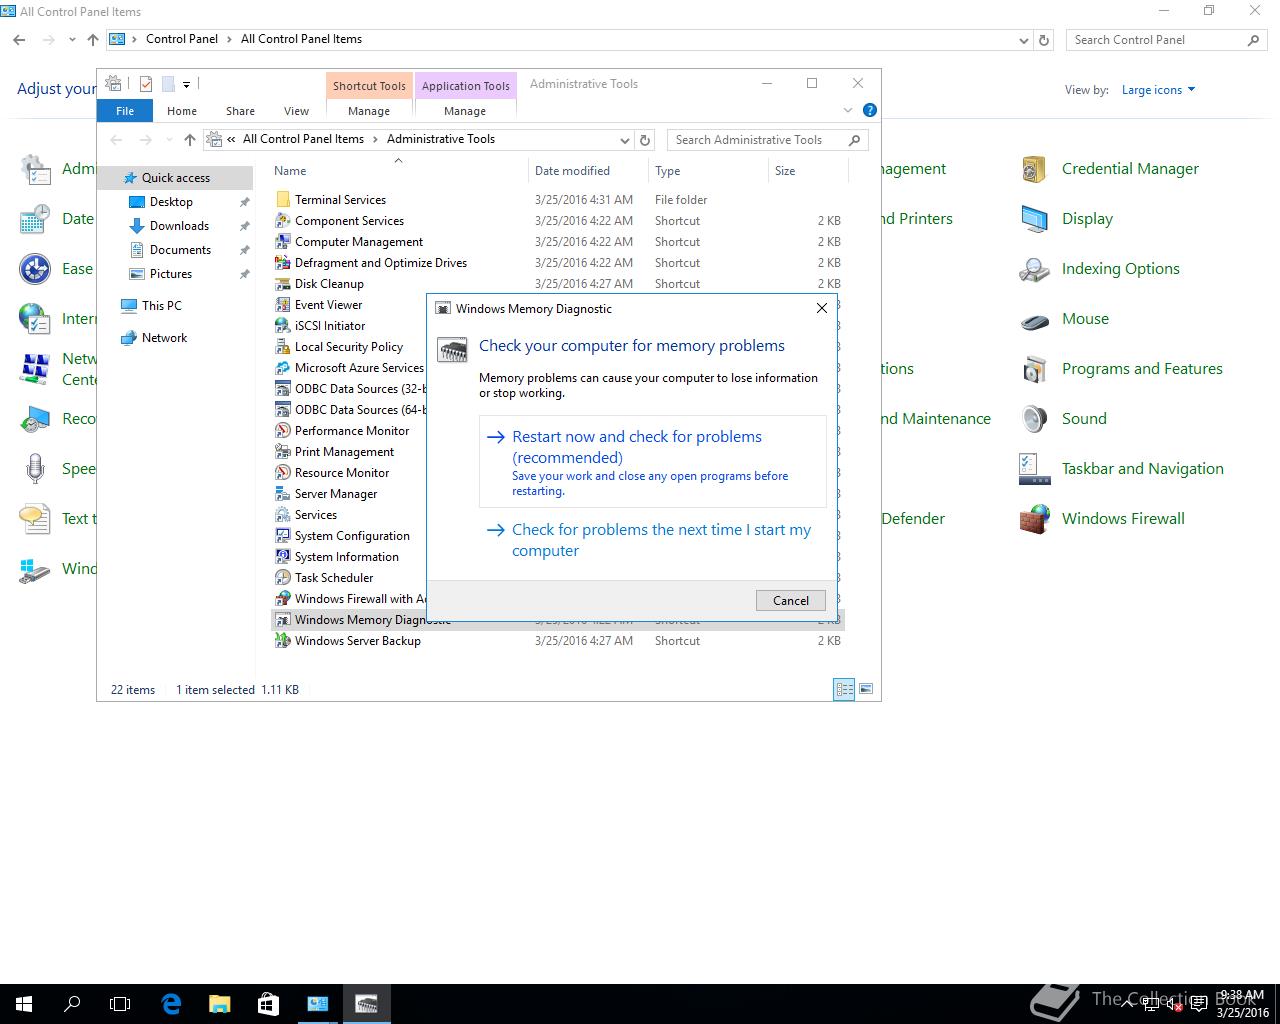This screenshot has height=1024, width=1280.
Task: Switch to the Home ribbon tab
Action: 182,111
